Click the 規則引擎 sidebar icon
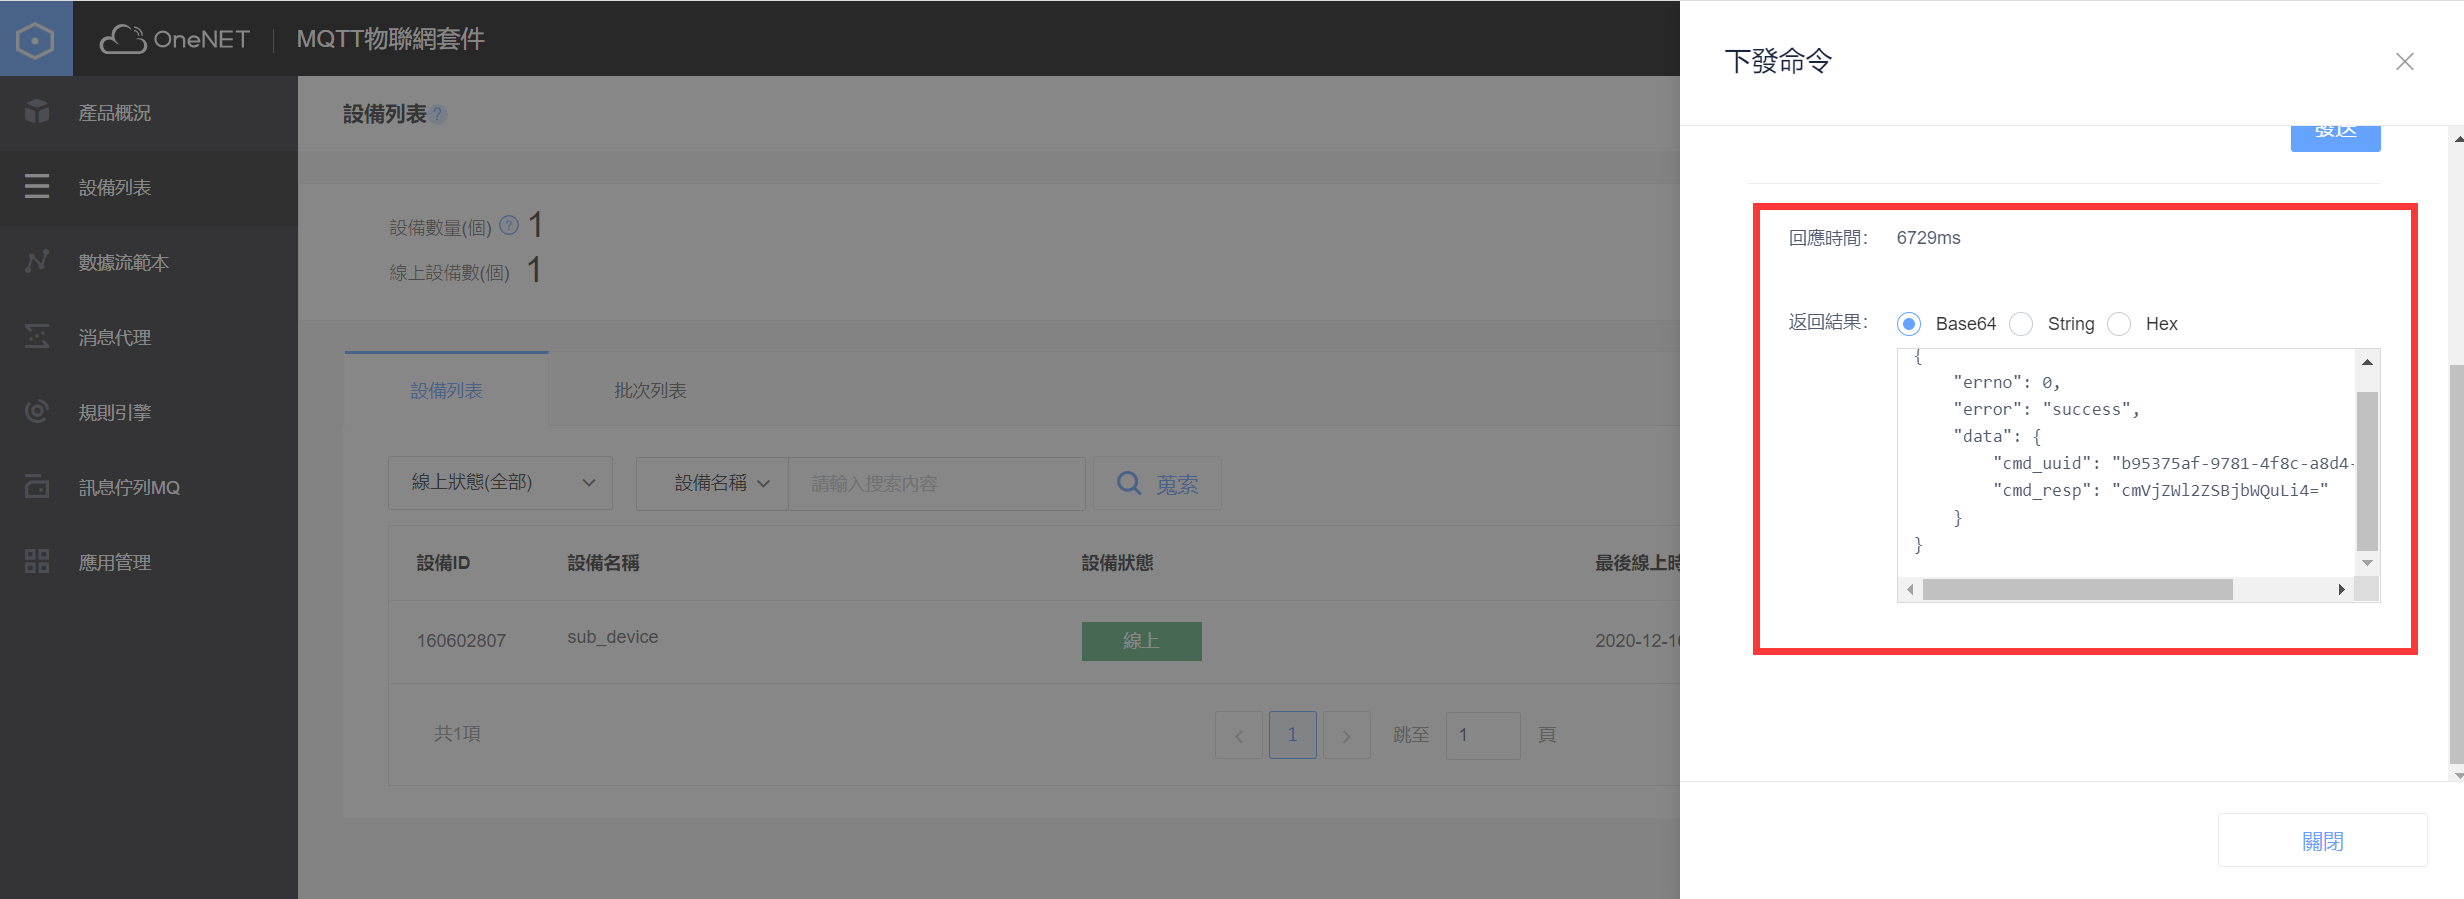Image resolution: width=2464 pixels, height=899 pixels. tap(37, 411)
